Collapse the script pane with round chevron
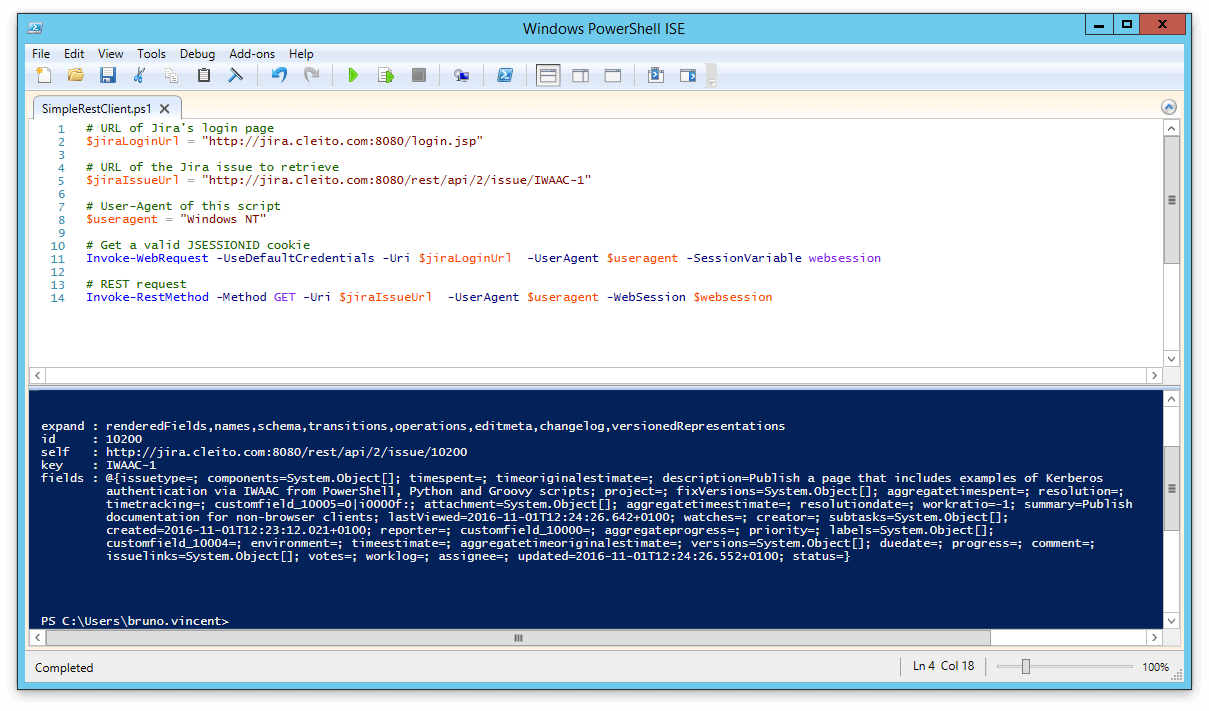1209x711 pixels. 1169,107
